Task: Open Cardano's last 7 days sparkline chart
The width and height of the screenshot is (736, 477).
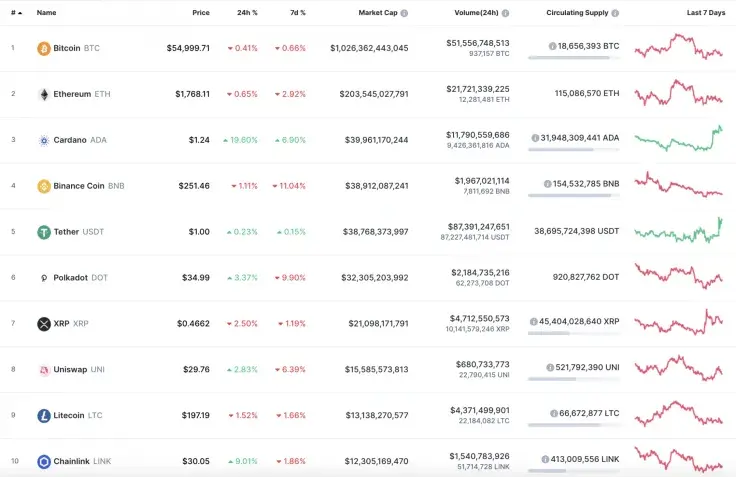Action: pos(678,139)
